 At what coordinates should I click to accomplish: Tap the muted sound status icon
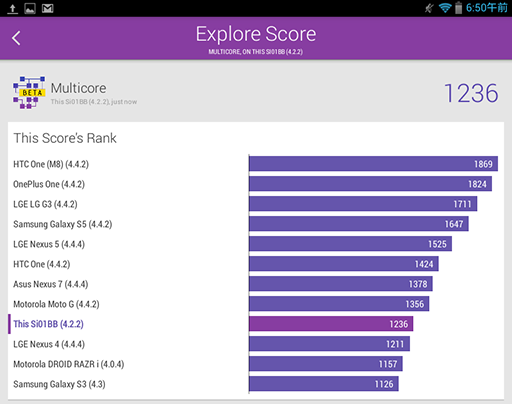pyautogui.click(x=429, y=8)
